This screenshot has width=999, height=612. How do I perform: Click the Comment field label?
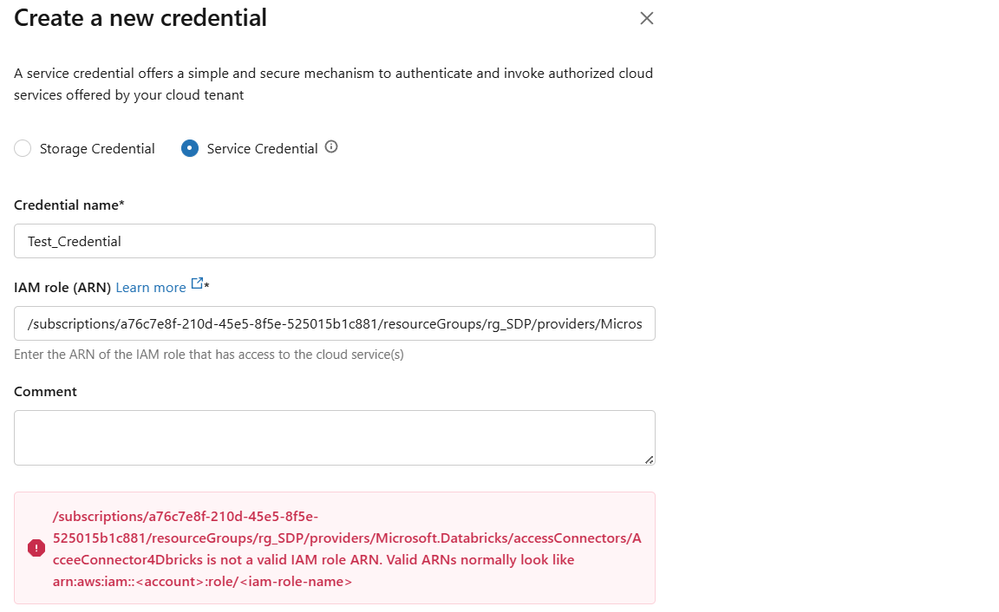[45, 391]
